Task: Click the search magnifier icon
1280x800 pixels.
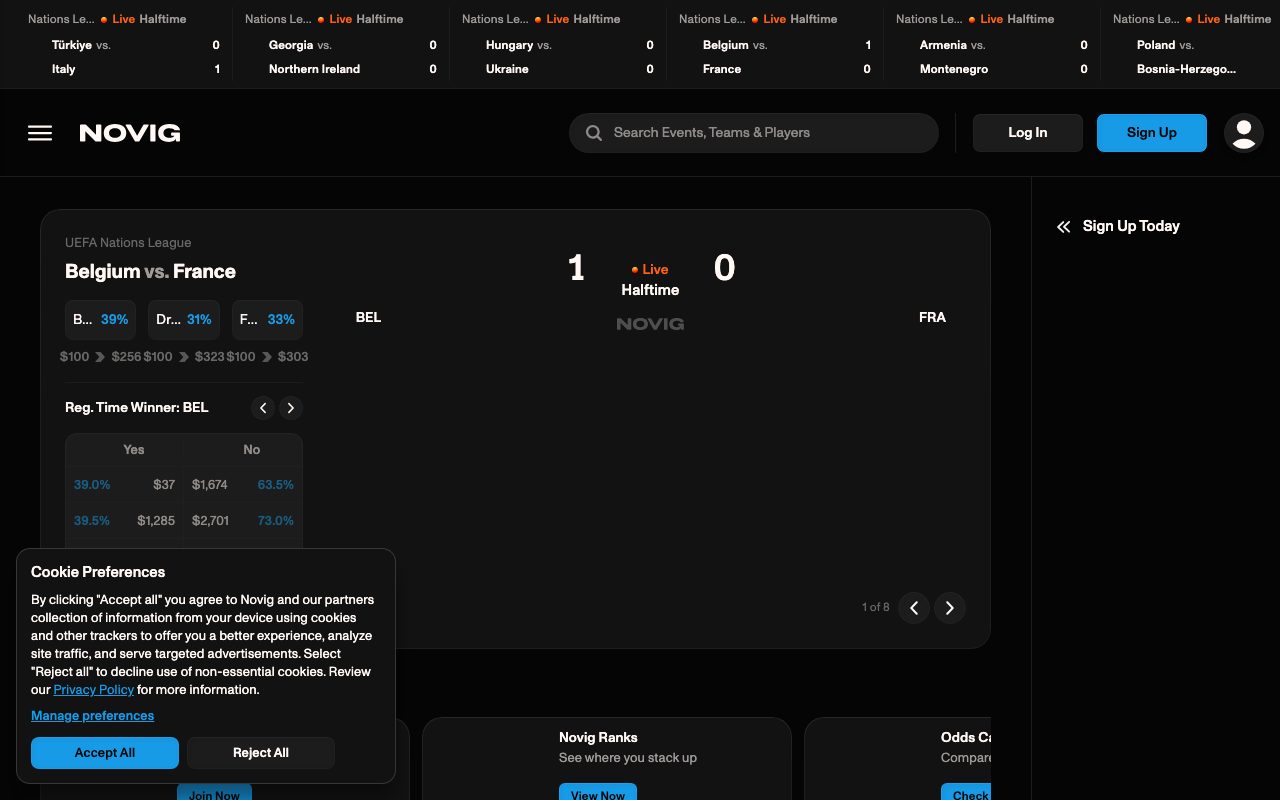Action: click(x=594, y=133)
